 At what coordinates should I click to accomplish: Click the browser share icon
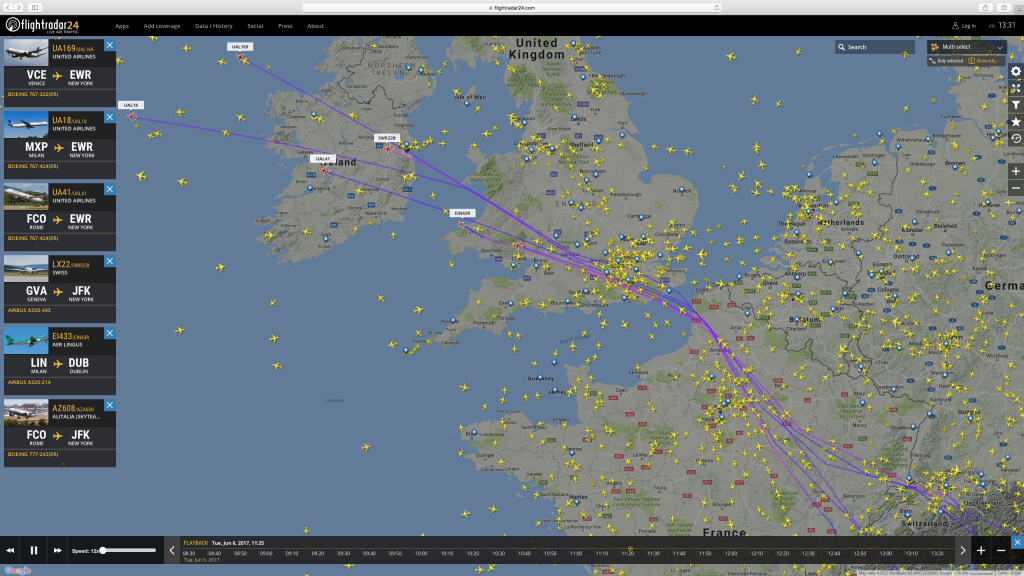tap(985, 7)
